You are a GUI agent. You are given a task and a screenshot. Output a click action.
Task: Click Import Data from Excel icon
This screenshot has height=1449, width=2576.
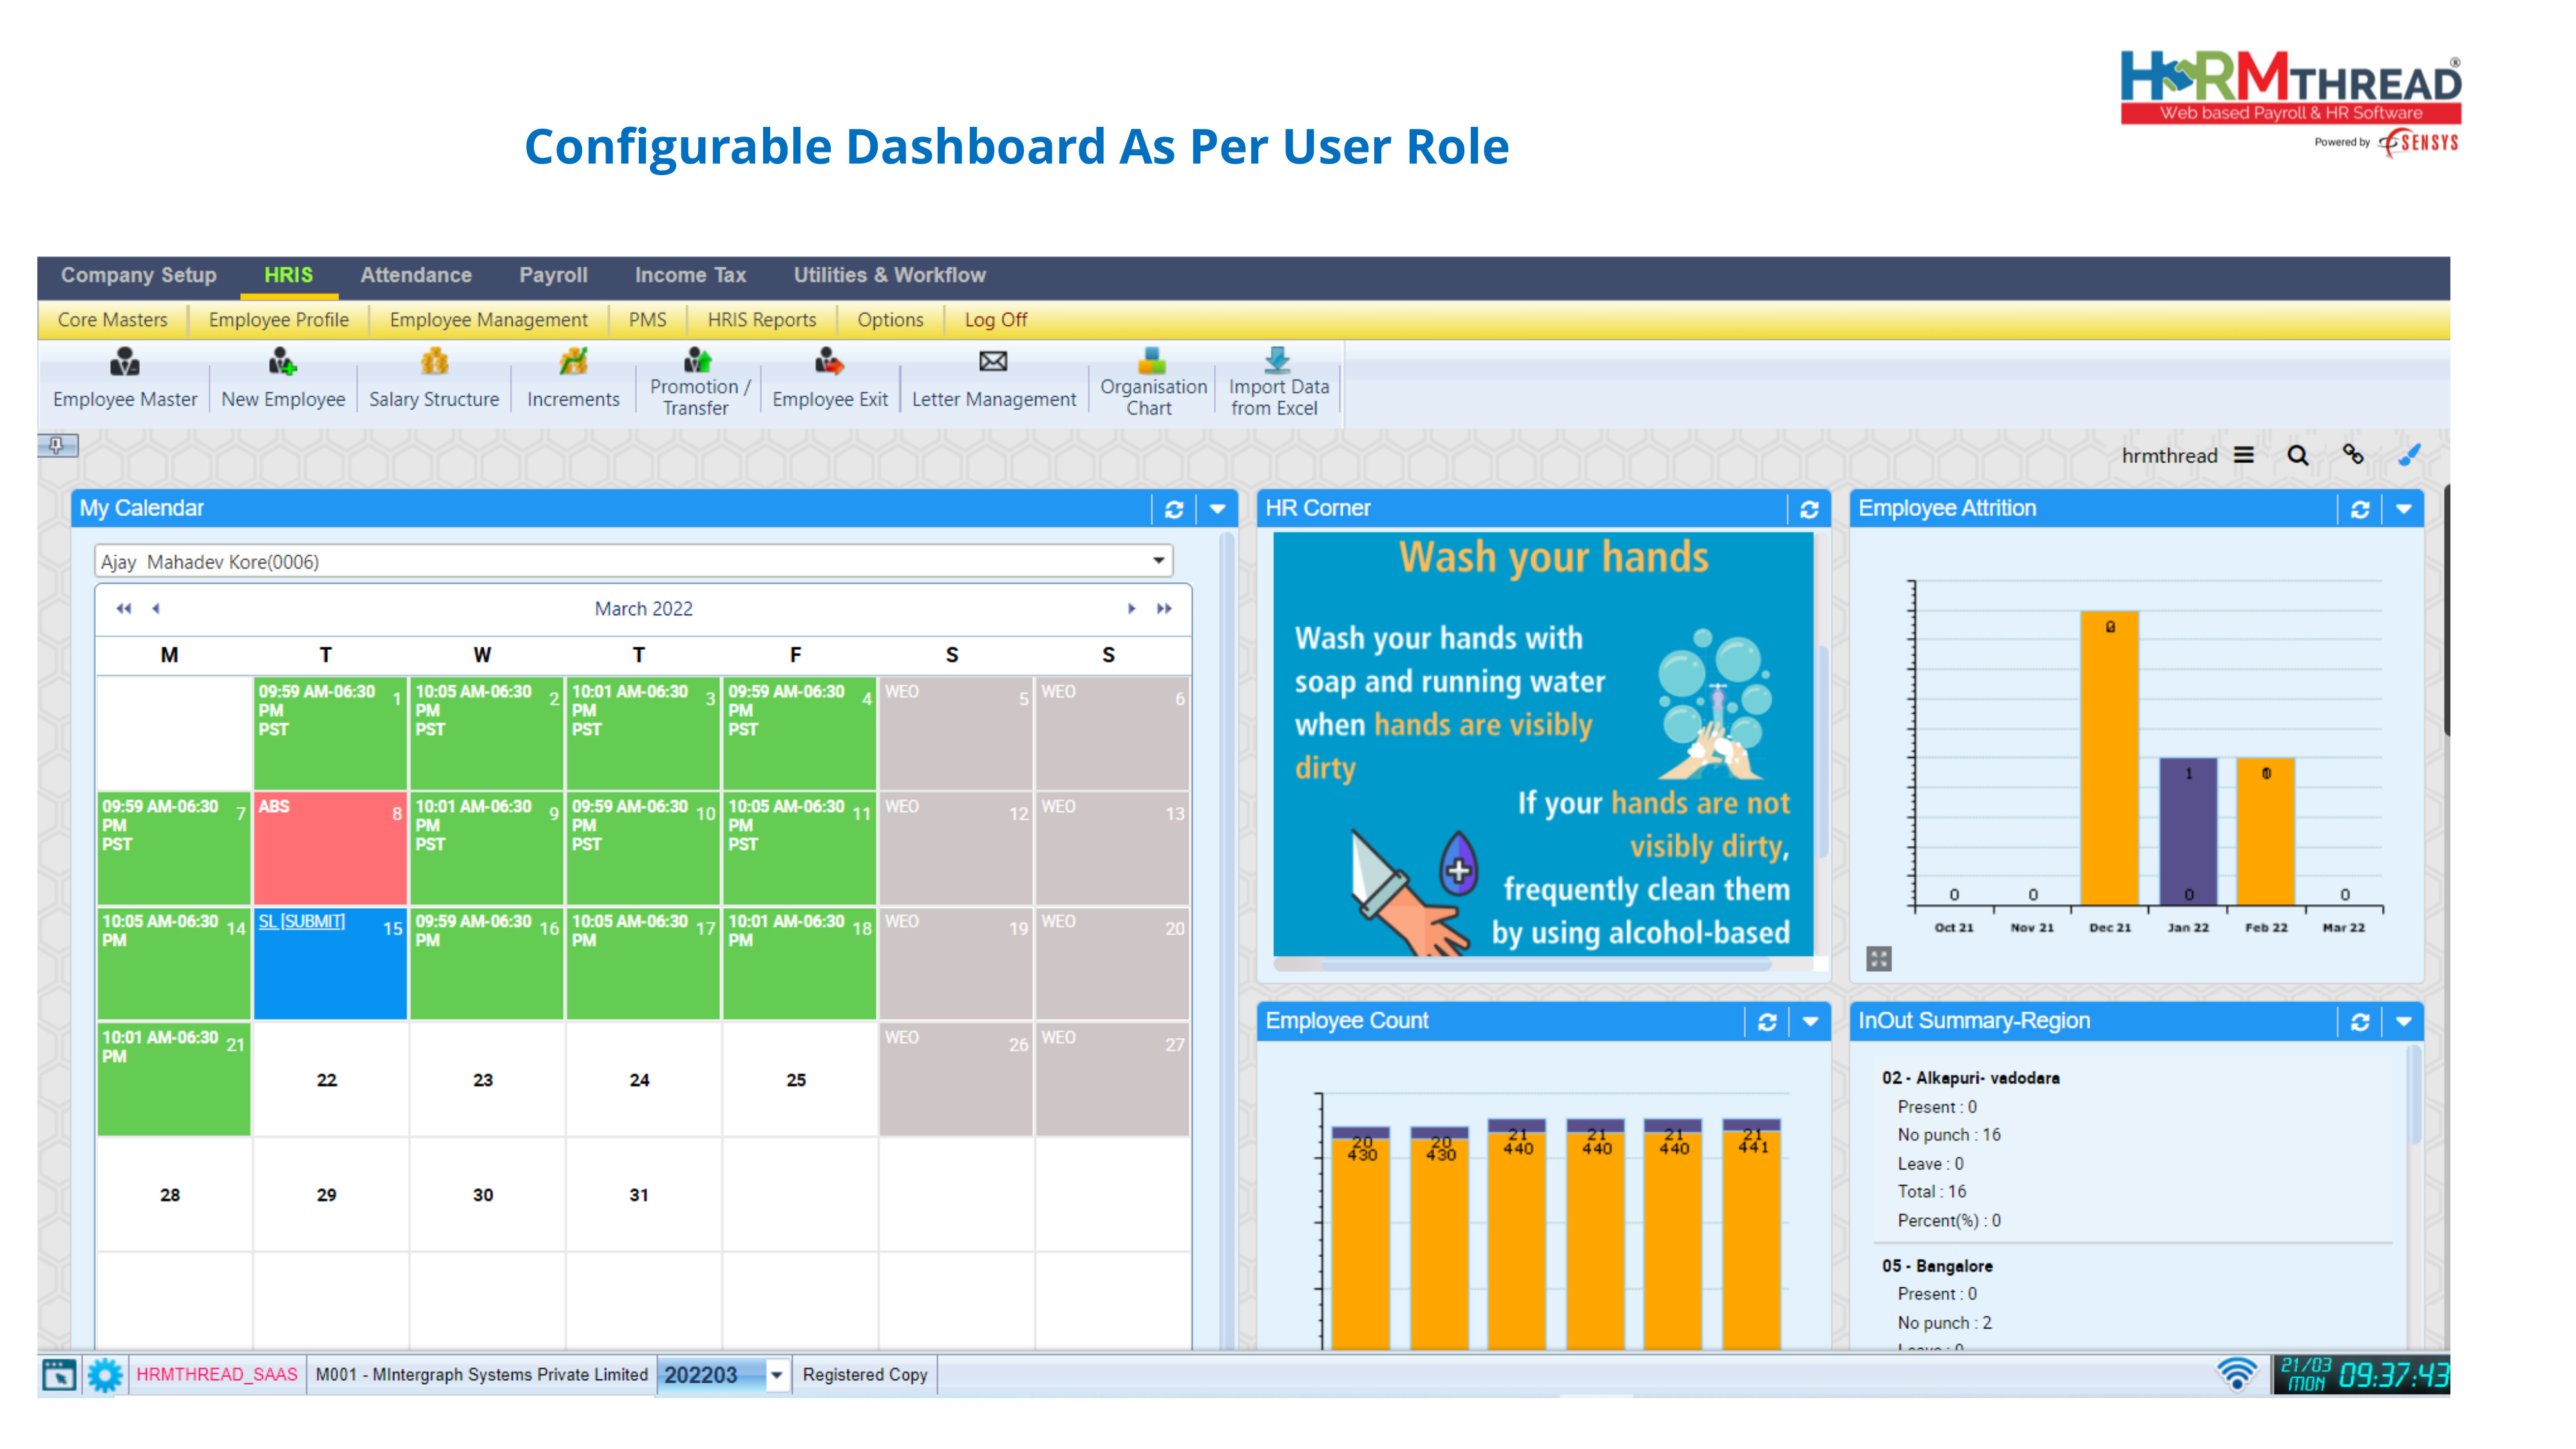pos(1278,359)
